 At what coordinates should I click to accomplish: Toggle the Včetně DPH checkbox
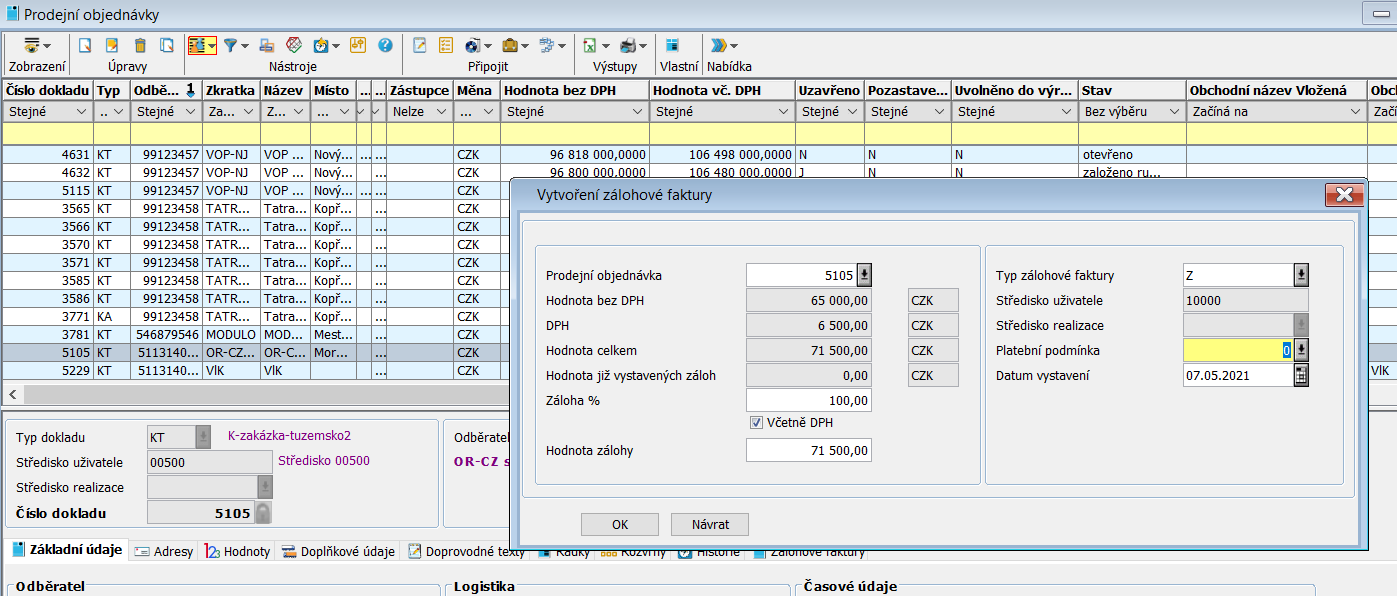[757, 423]
